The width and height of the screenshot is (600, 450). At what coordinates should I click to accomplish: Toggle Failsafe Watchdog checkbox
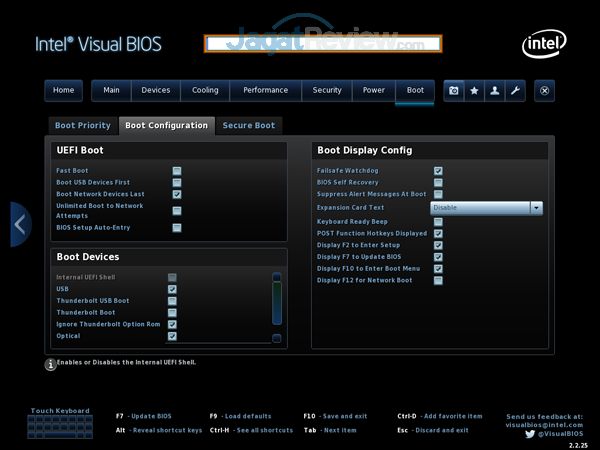click(x=438, y=171)
